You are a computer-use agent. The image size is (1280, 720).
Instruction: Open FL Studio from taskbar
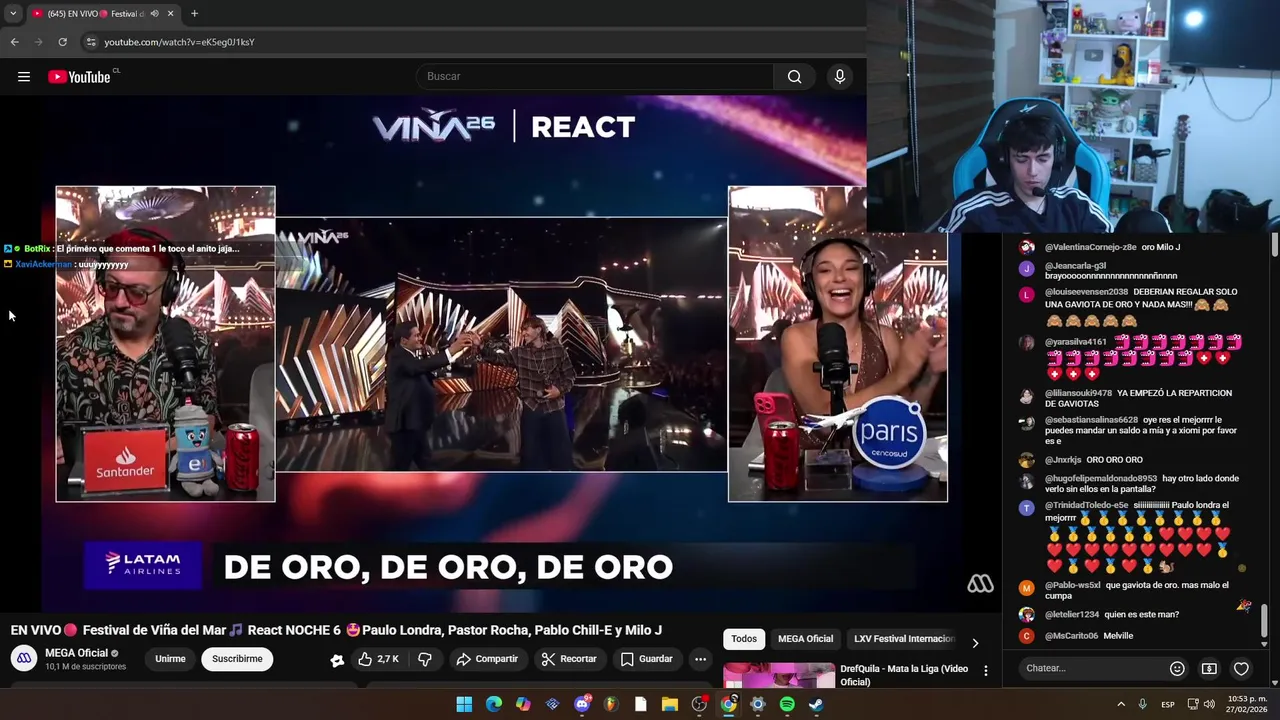tap(611, 704)
